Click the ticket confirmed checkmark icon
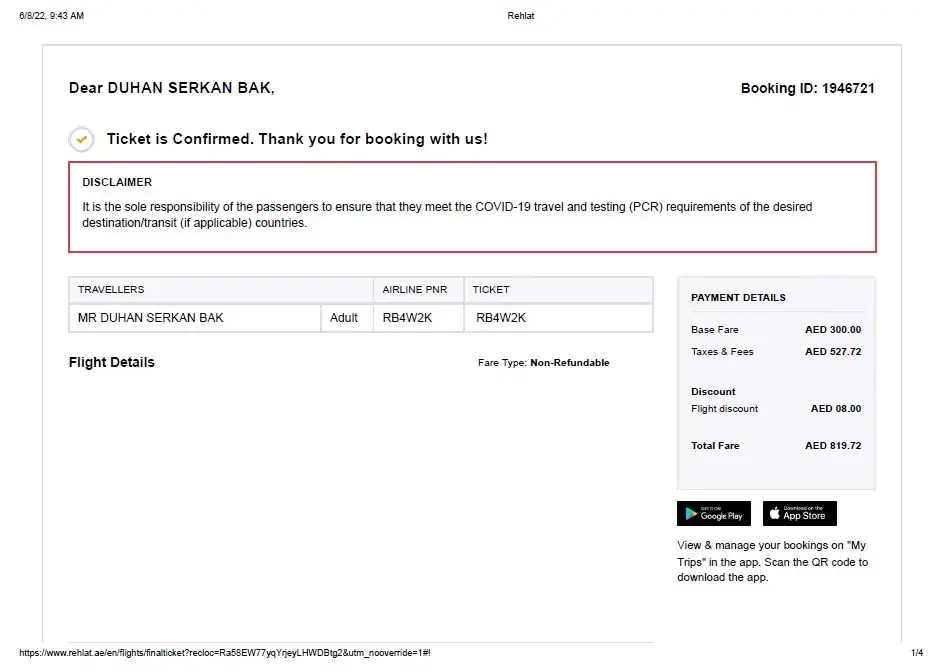940x672 pixels. click(x=81, y=139)
